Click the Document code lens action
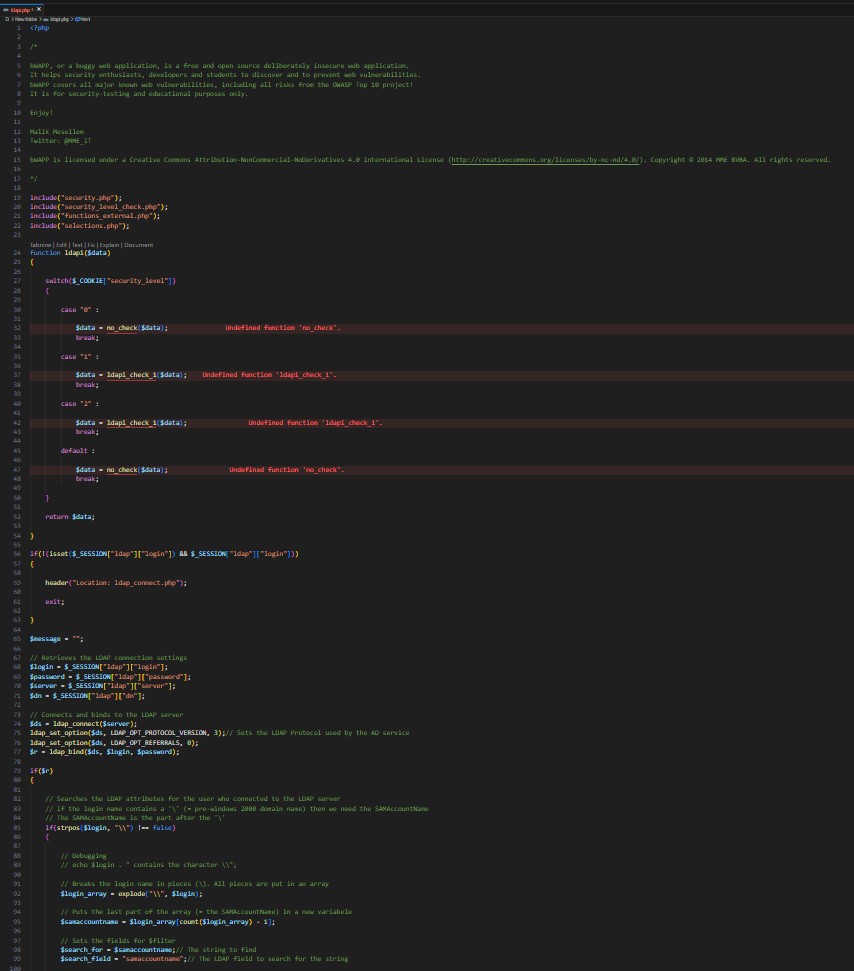Screen dimensions: 854x971 138,244
